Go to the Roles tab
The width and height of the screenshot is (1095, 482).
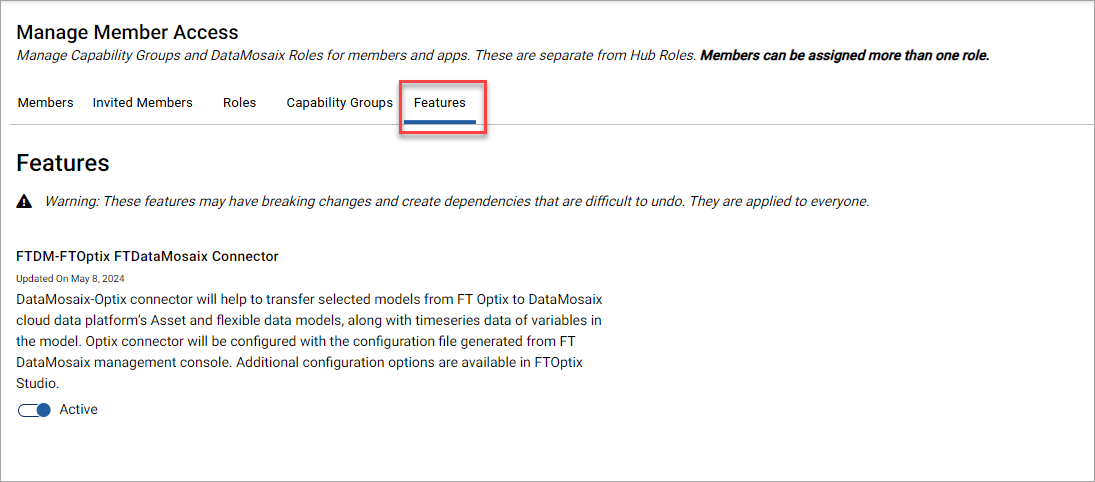point(240,103)
